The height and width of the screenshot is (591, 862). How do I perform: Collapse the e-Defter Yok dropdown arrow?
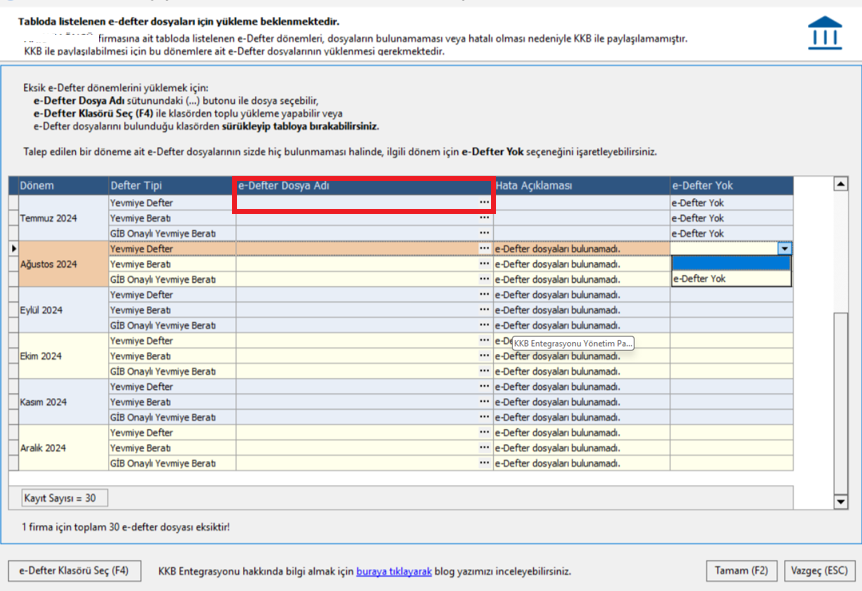[x=784, y=248]
